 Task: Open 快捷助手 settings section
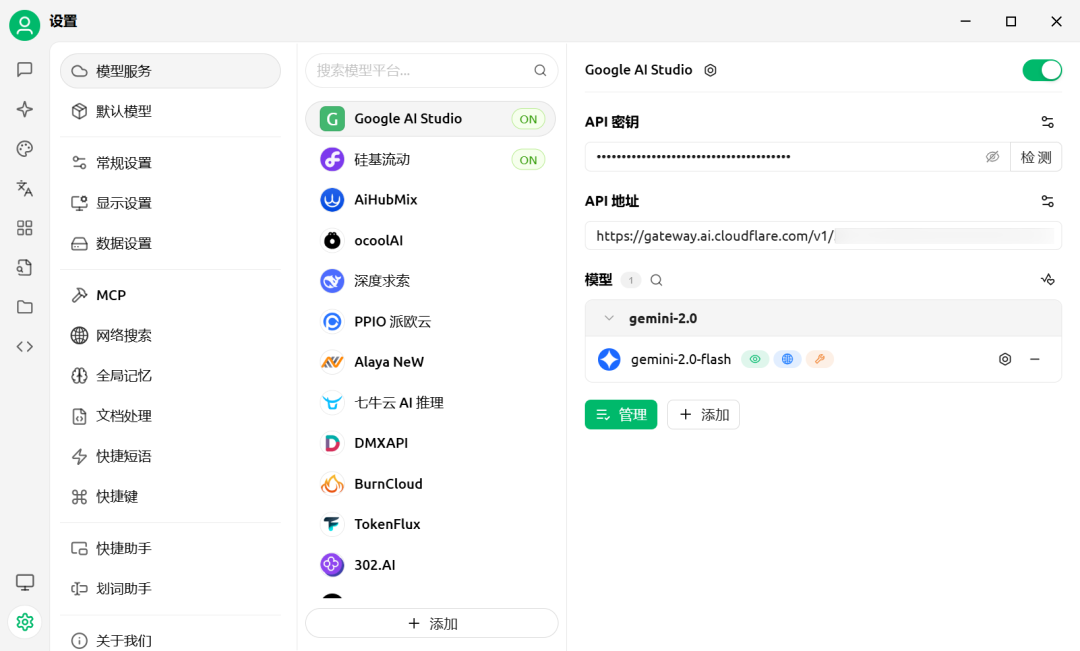[x=170, y=548]
